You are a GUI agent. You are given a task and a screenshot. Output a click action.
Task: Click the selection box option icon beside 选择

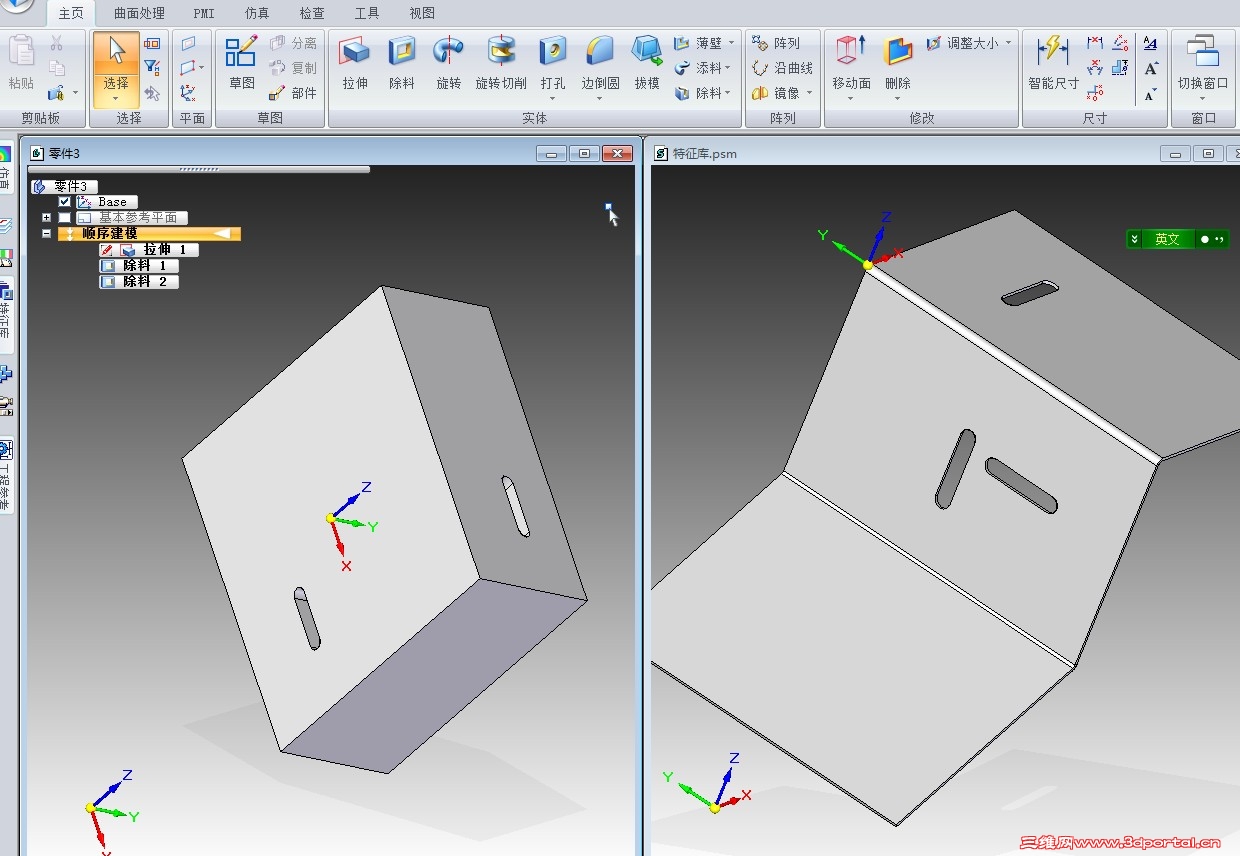coord(152,43)
